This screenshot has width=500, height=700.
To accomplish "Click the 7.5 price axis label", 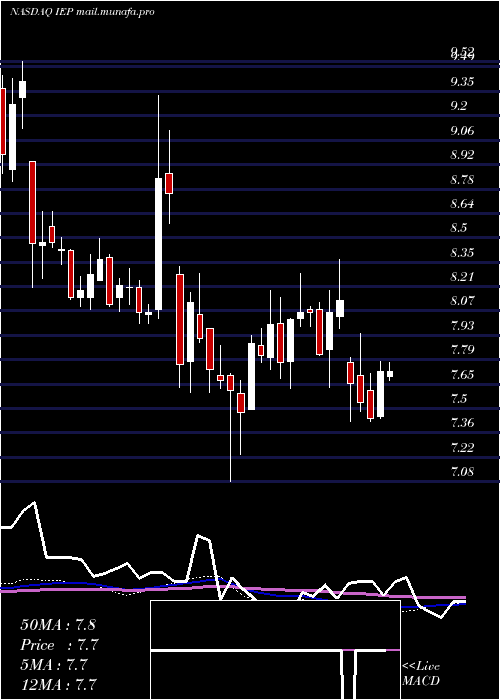I will point(458,398).
